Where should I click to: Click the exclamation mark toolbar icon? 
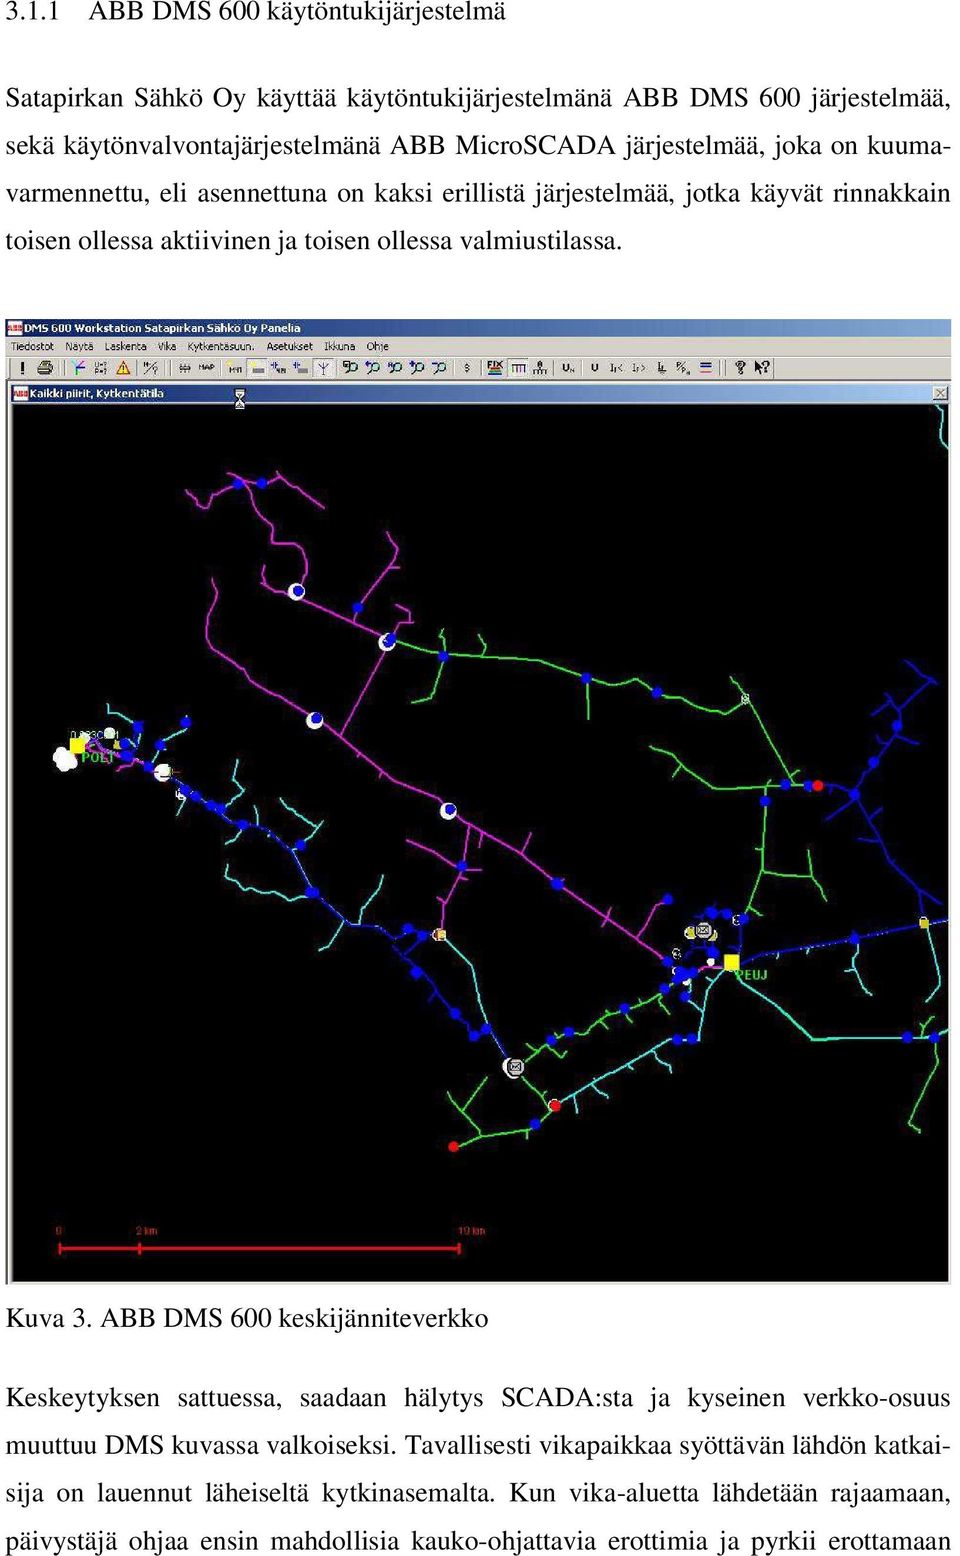click(22, 368)
